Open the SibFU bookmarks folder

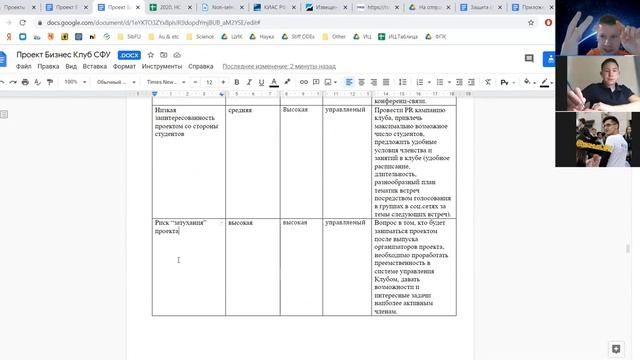(x=129, y=37)
